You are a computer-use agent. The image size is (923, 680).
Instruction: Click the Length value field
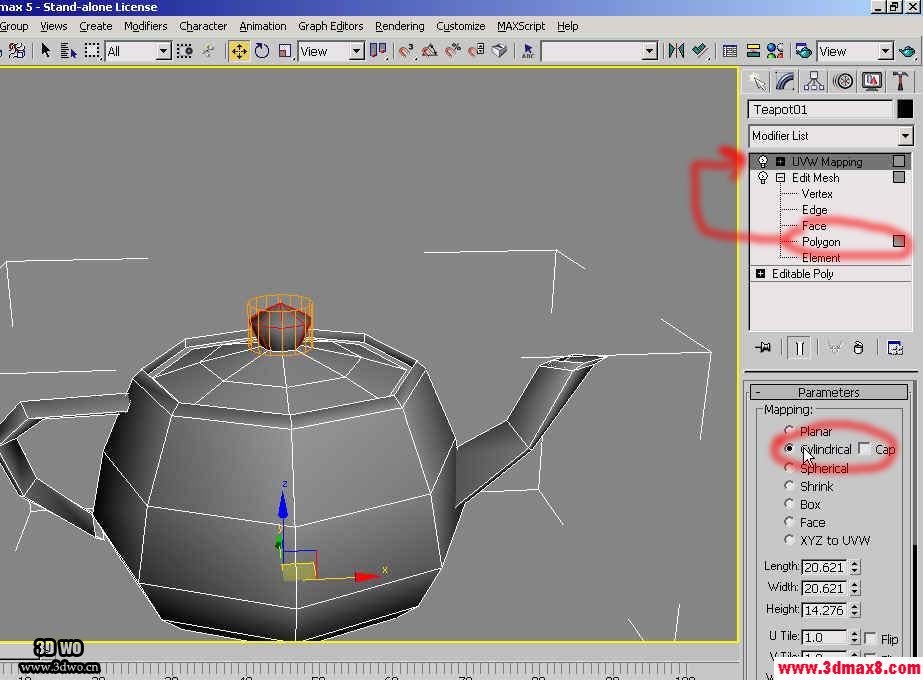click(x=824, y=567)
